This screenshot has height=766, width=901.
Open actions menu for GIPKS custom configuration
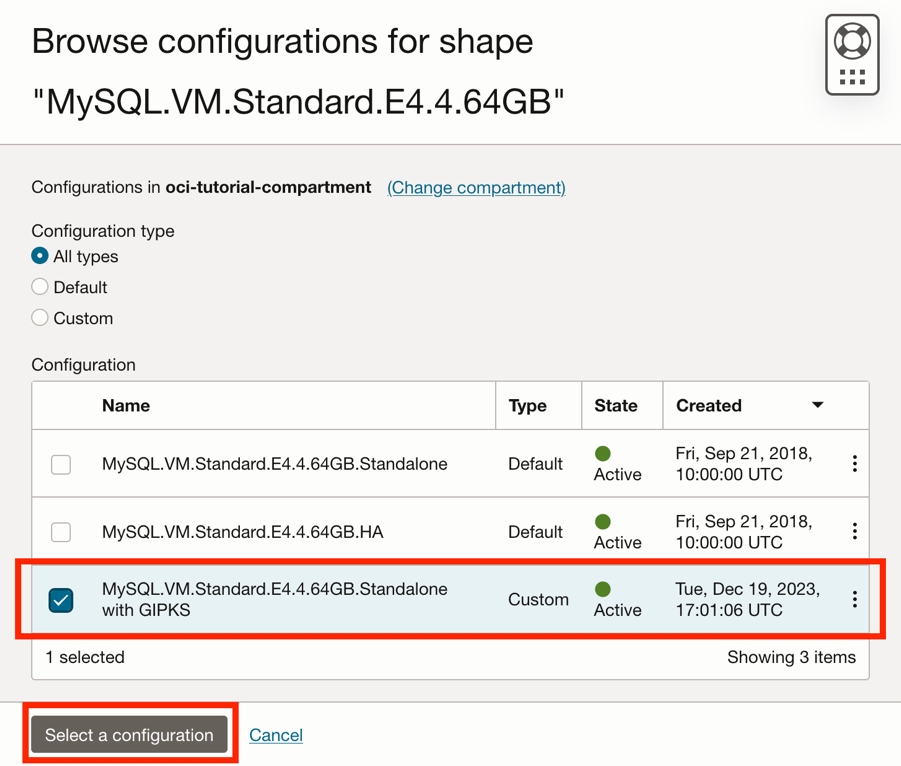(x=854, y=599)
